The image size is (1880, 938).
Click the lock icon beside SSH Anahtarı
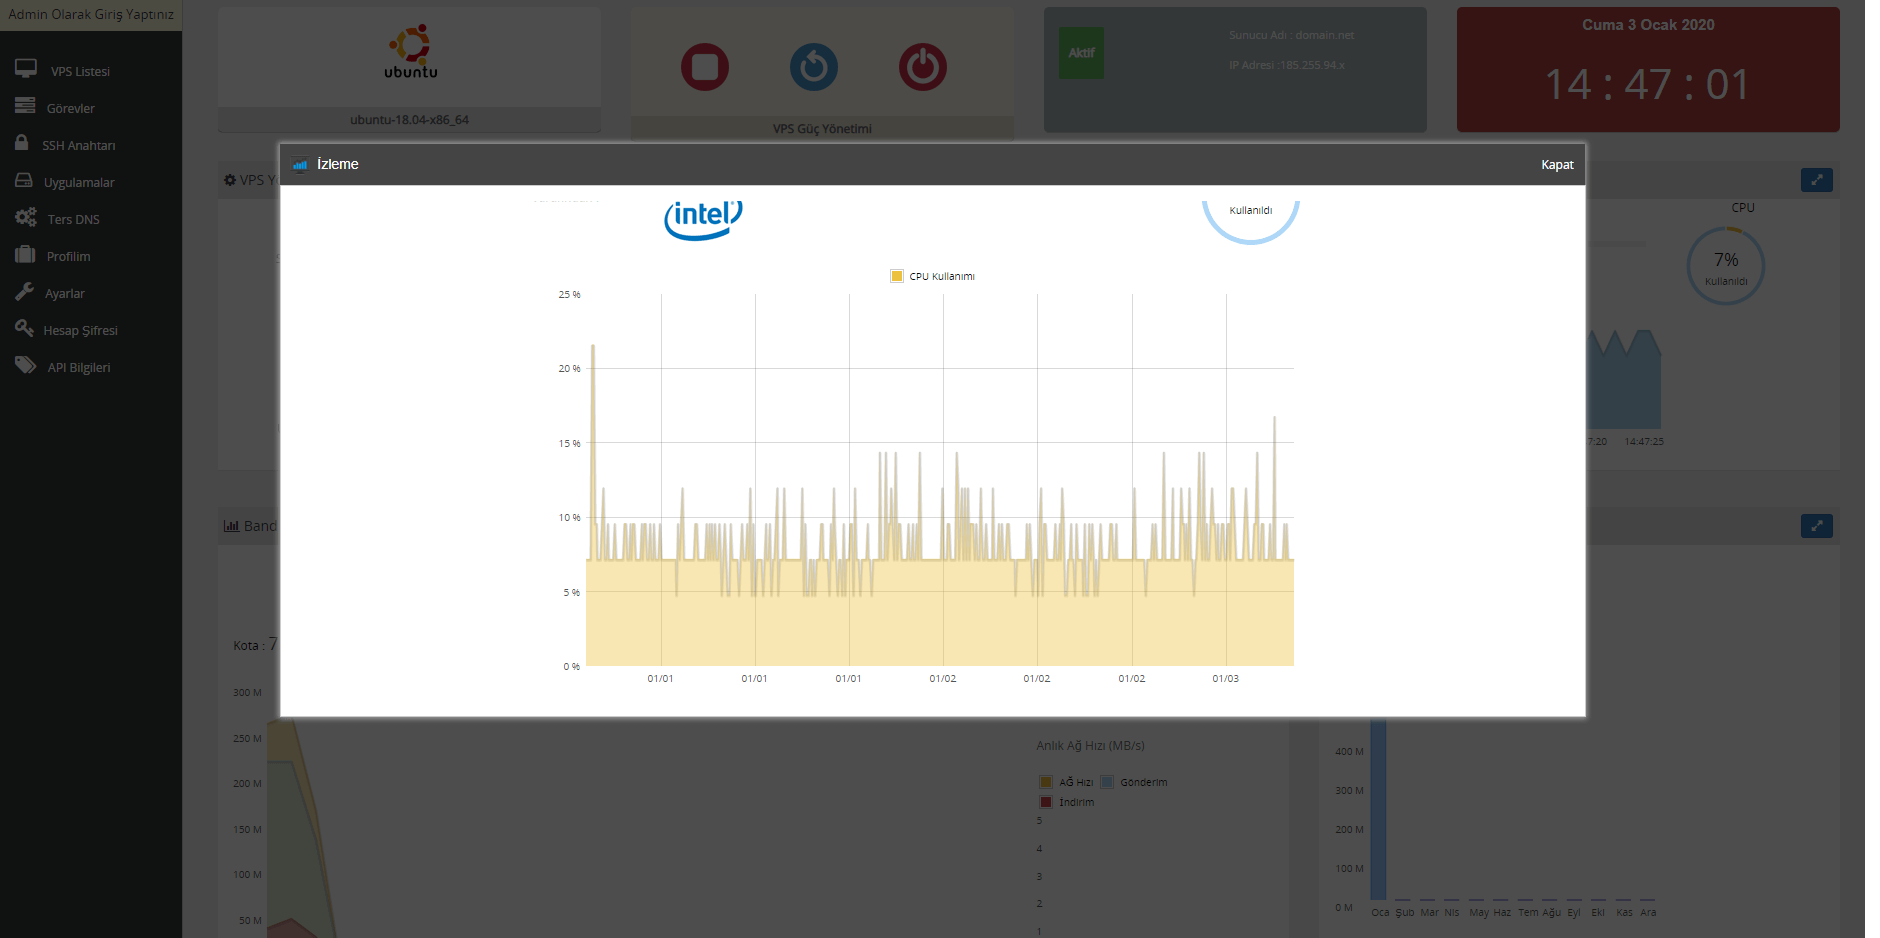tap(22, 143)
